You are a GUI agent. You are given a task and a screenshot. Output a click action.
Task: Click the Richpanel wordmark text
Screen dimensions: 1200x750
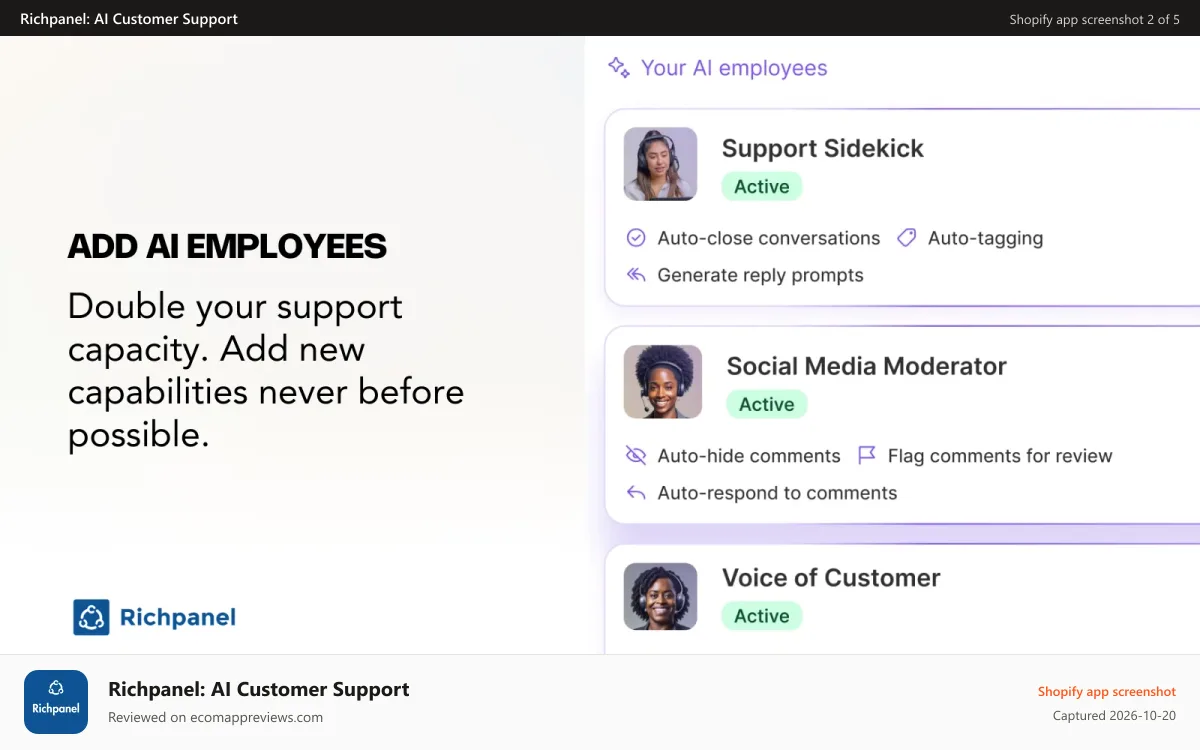click(178, 618)
